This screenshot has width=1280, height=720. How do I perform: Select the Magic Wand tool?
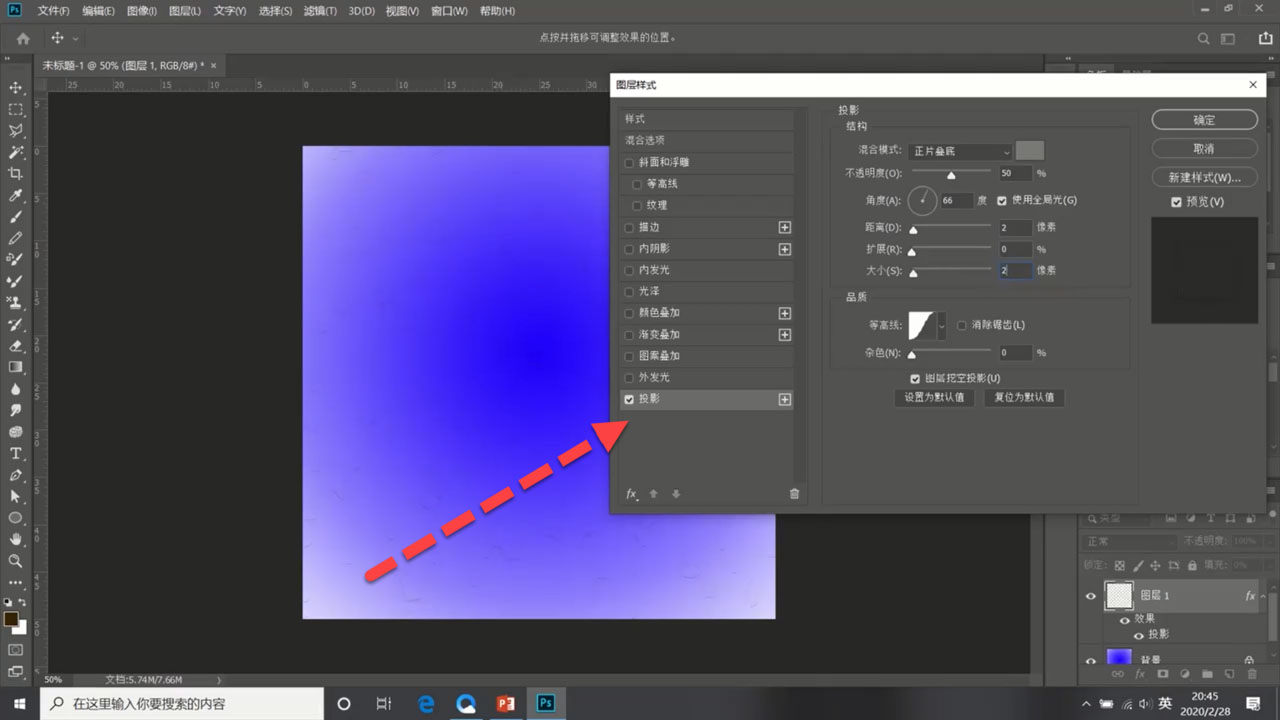tap(16, 153)
